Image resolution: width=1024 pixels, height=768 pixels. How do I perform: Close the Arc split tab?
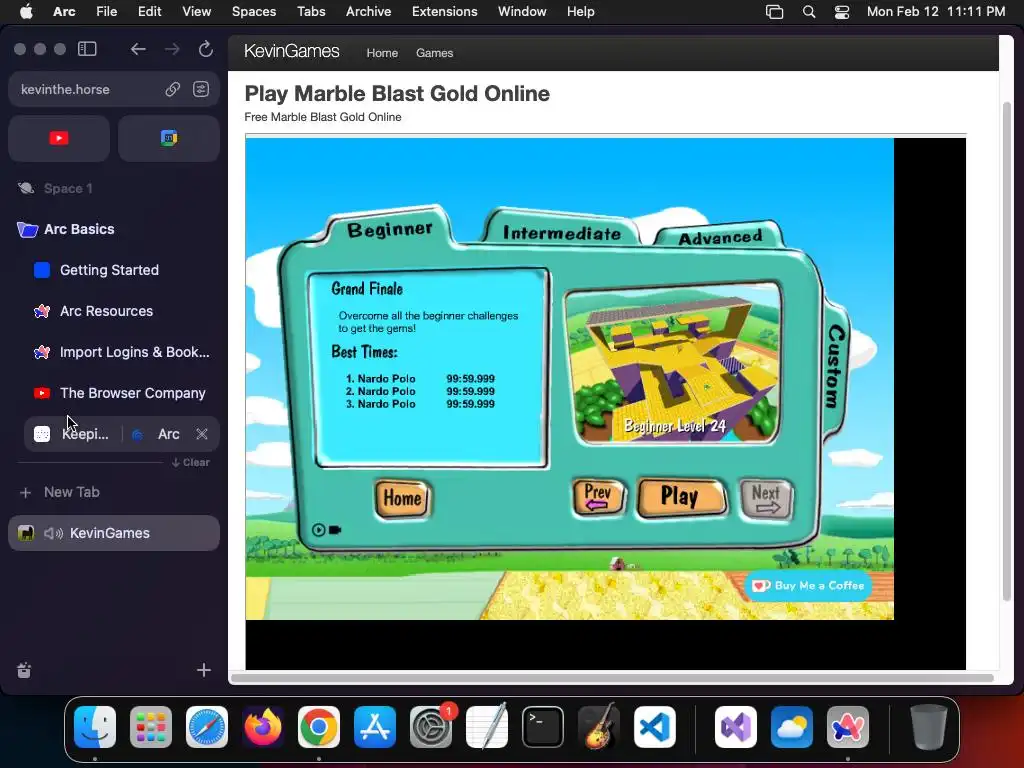tap(202, 434)
